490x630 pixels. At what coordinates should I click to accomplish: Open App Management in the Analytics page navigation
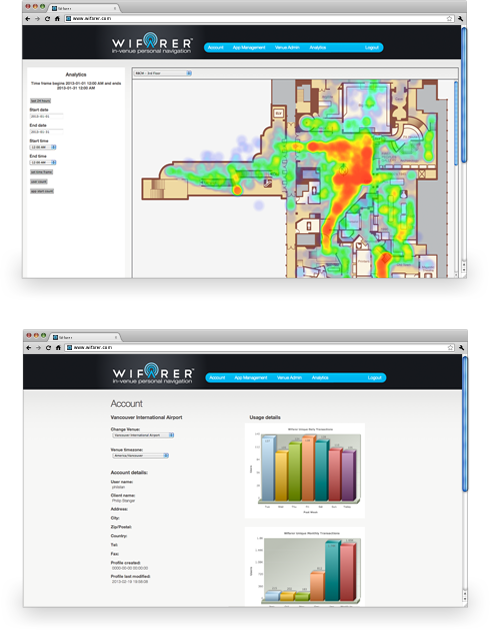pos(249,47)
